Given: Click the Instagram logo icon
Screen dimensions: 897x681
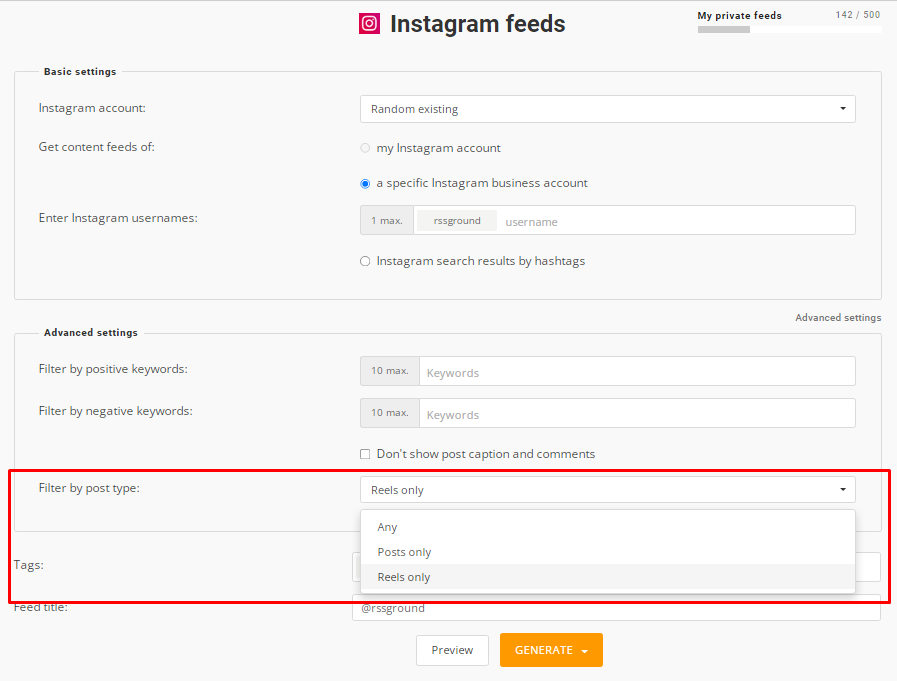Looking at the screenshot, I should tap(370, 23).
